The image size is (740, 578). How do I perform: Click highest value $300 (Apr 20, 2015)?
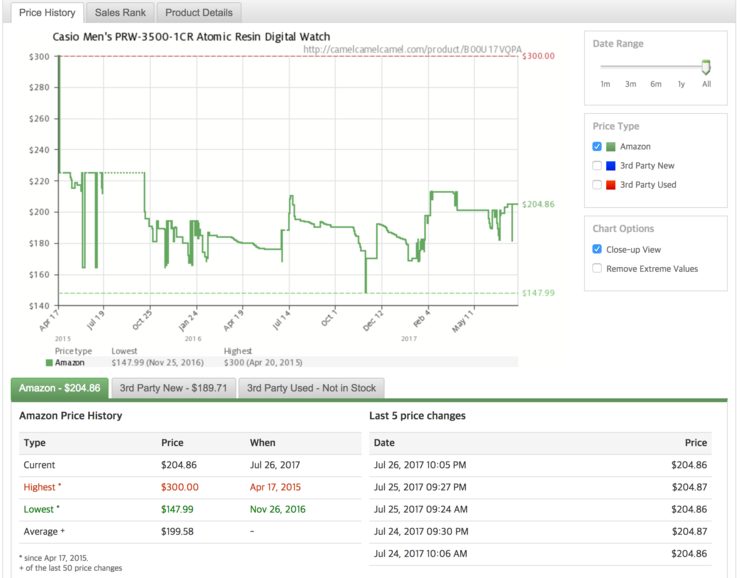pos(263,363)
